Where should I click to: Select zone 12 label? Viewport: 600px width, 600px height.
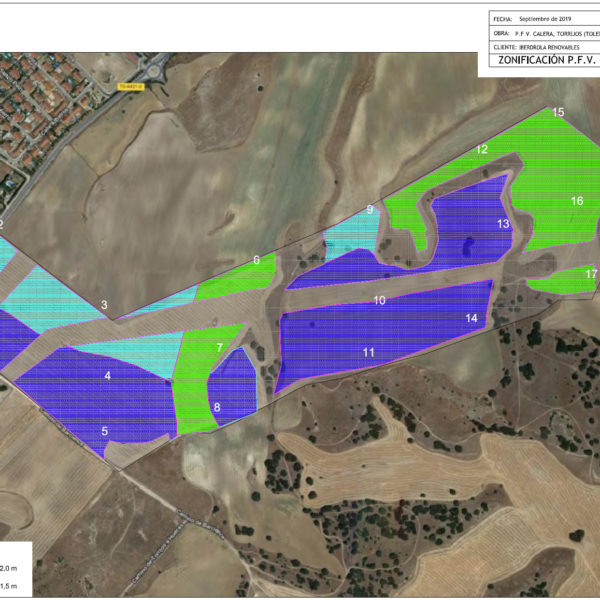481,149
